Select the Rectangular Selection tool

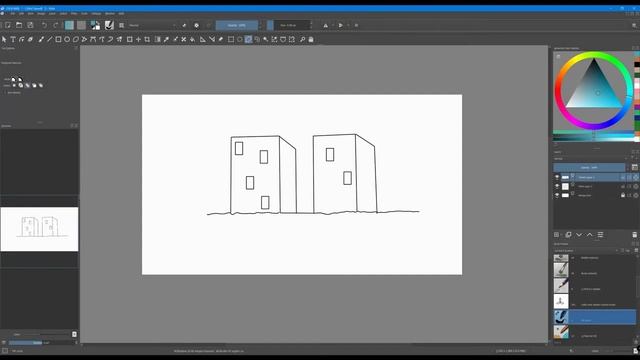pos(231,39)
